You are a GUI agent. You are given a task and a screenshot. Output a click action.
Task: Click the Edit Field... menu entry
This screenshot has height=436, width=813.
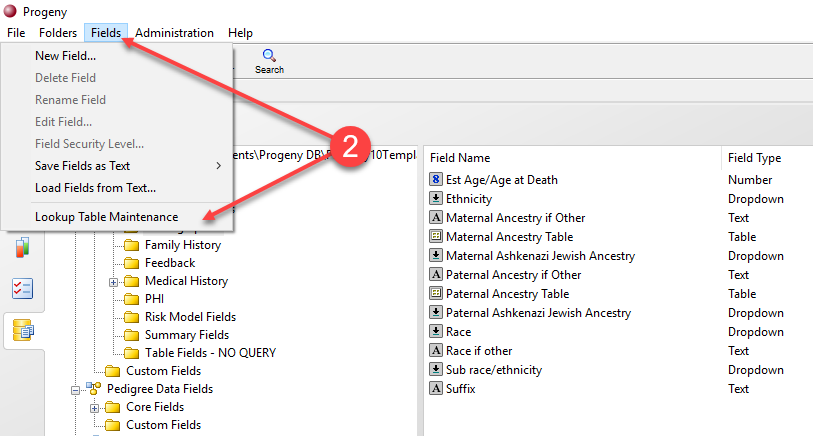(63, 122)
